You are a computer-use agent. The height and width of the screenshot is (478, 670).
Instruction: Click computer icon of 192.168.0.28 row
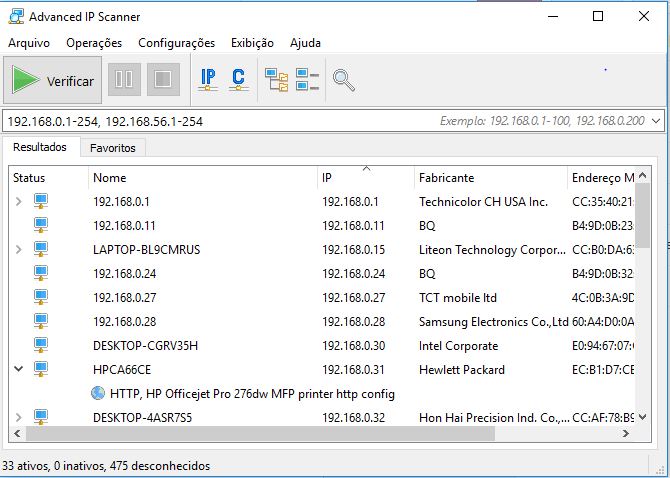(x=41, y=321)
